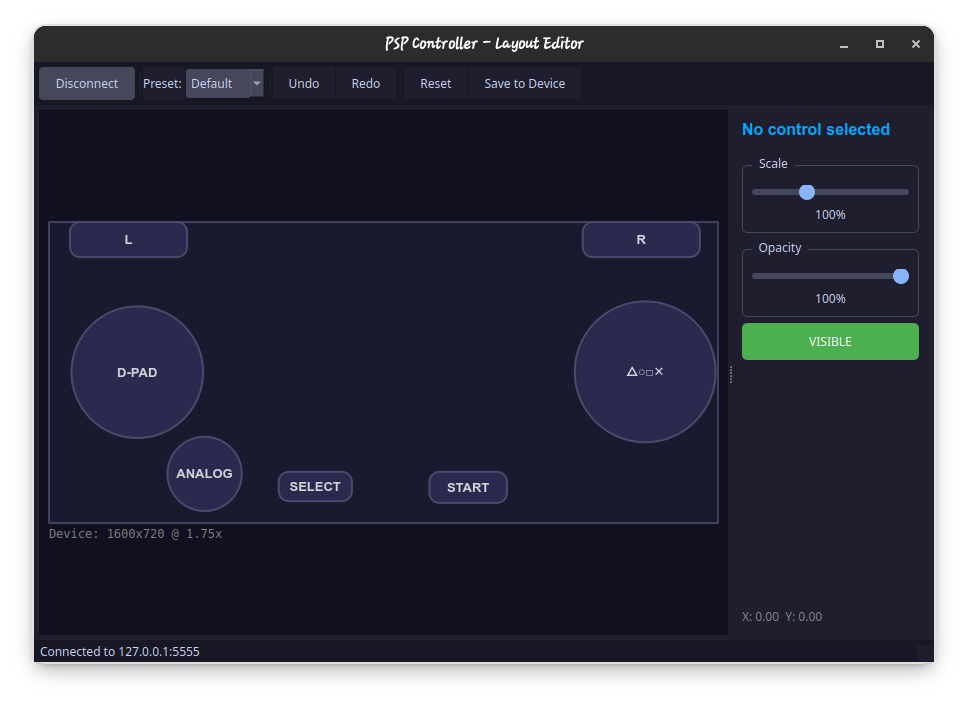Maximize the Layout Editor window

(880, 44)
